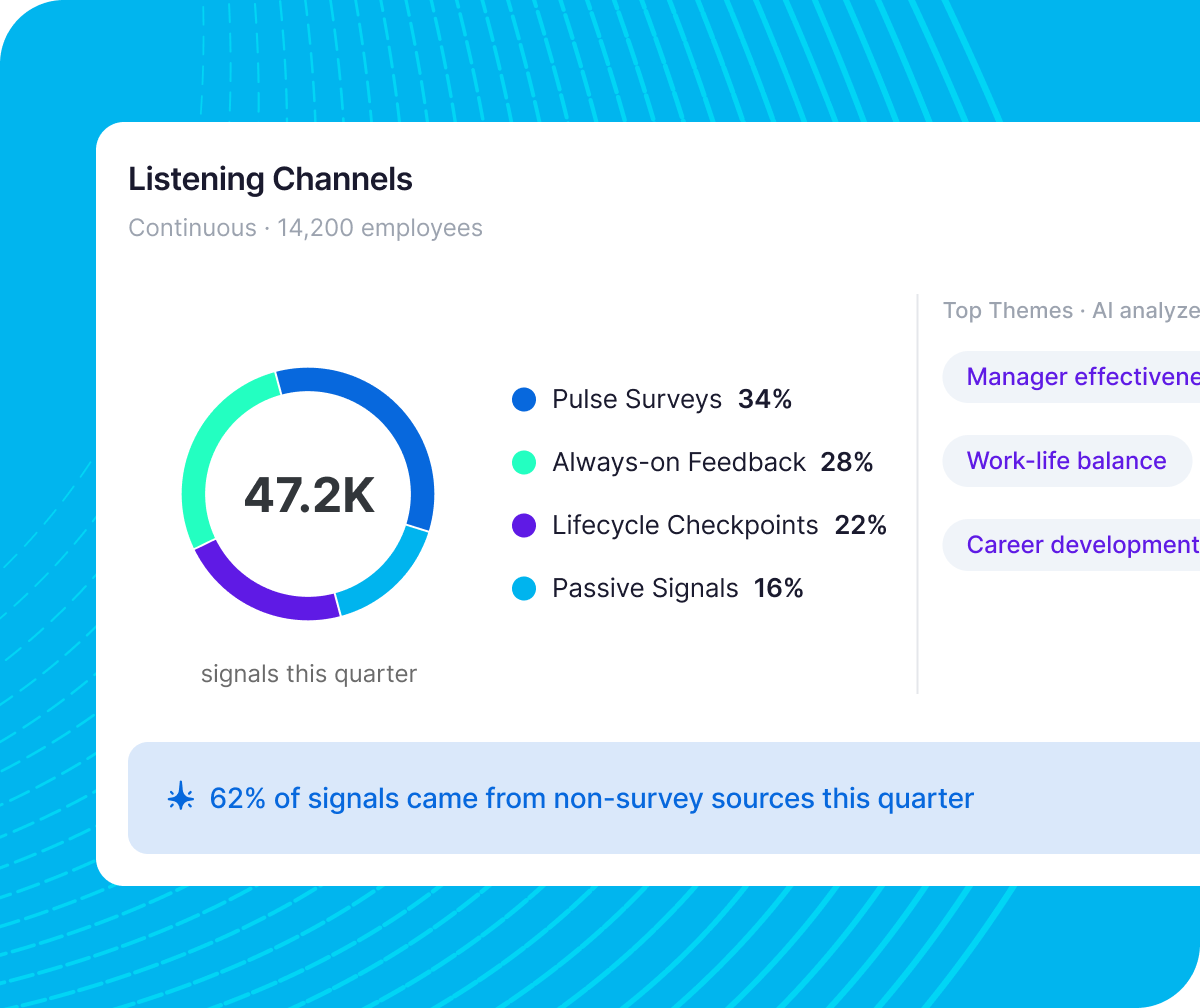Viewport: 1200px width, 1008px height.
Task: Click the 62% non-survey sources insight text
Action: click(592, 799)
